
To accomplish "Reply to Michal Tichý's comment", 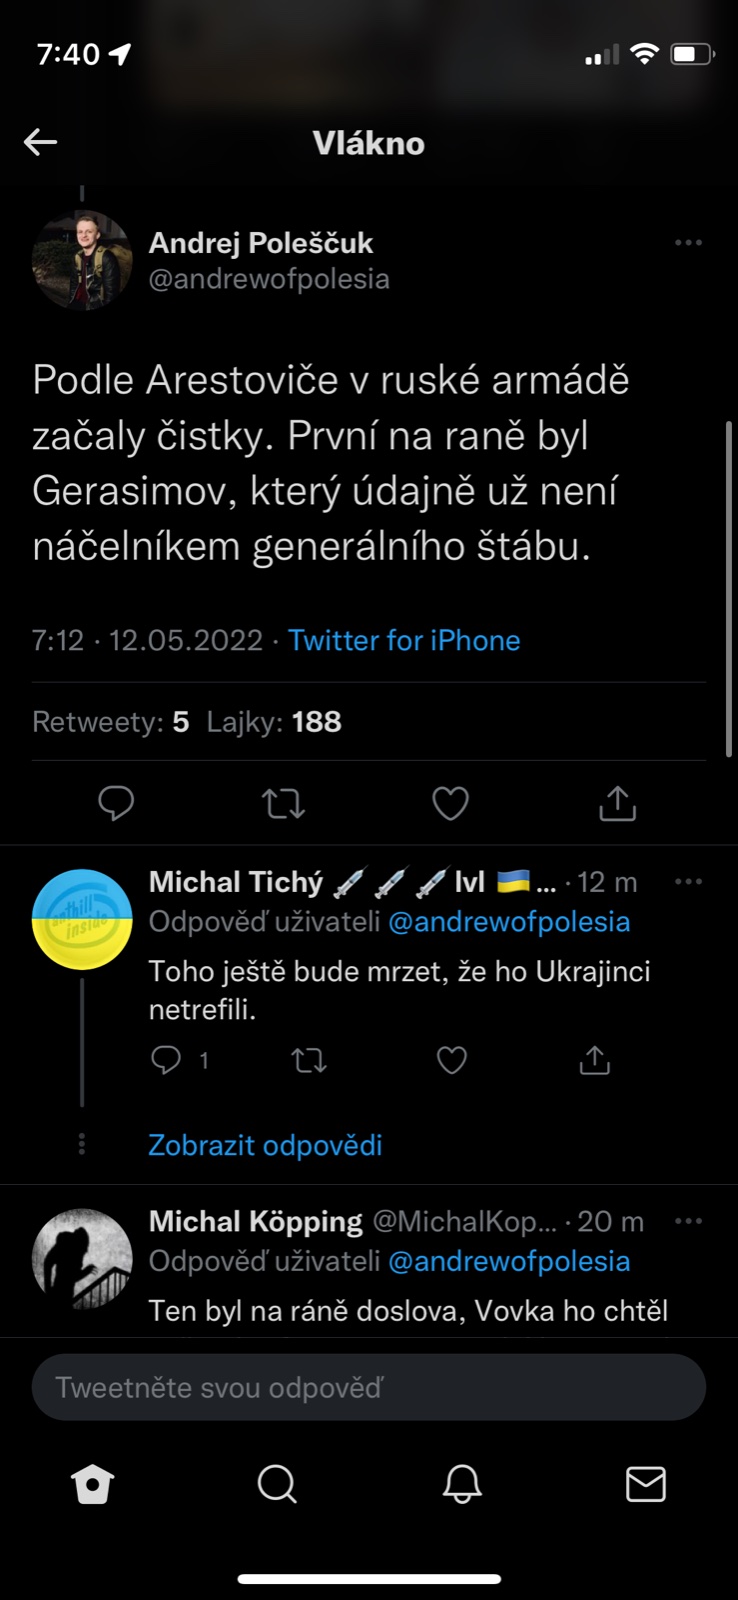I will (166, 1060).
